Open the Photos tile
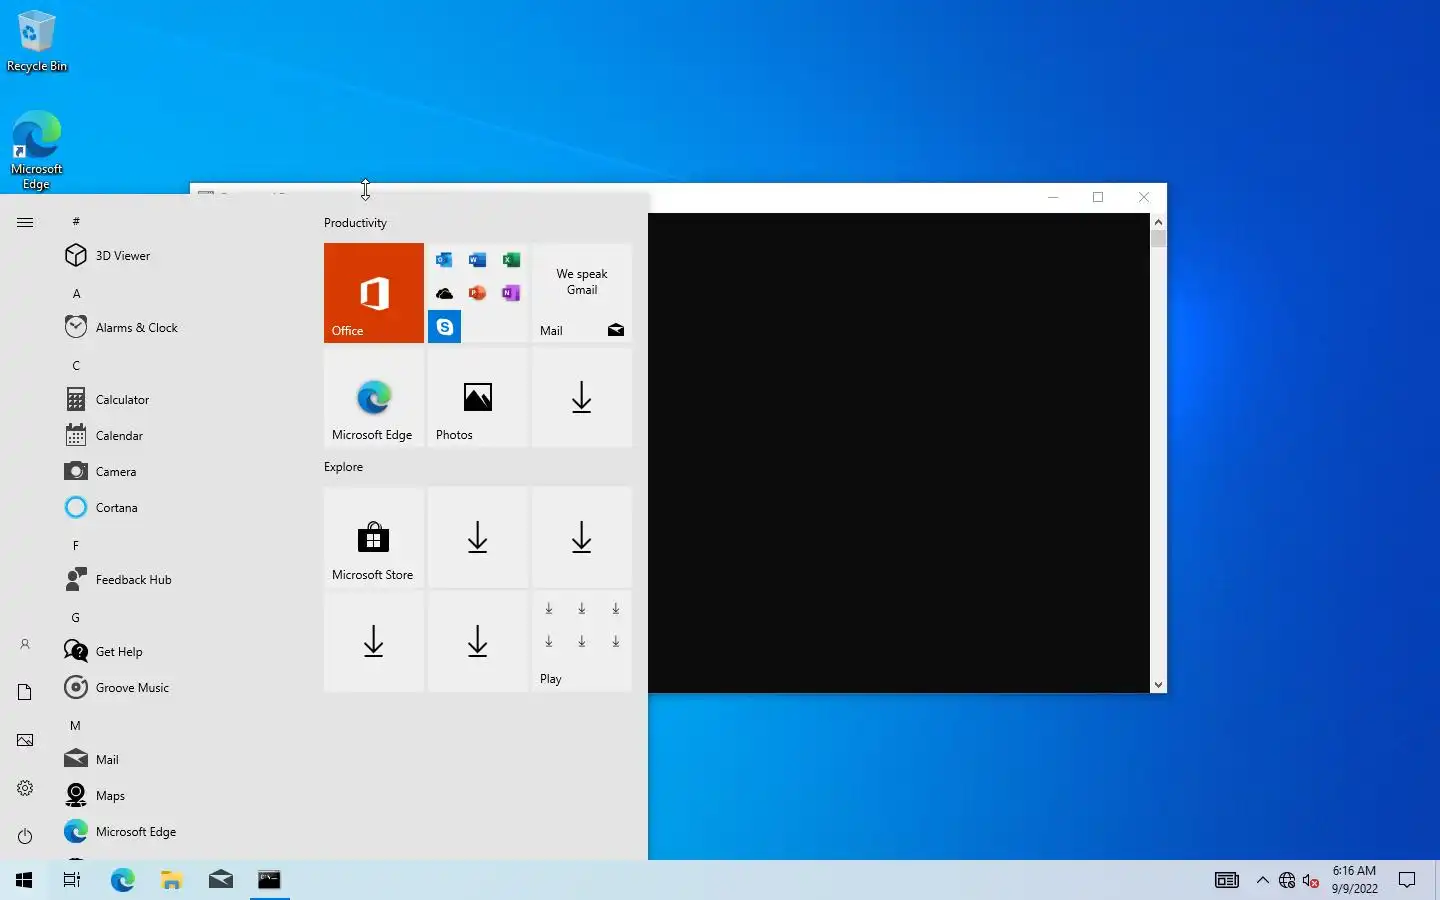1440x900 pixels. point(478,397)
